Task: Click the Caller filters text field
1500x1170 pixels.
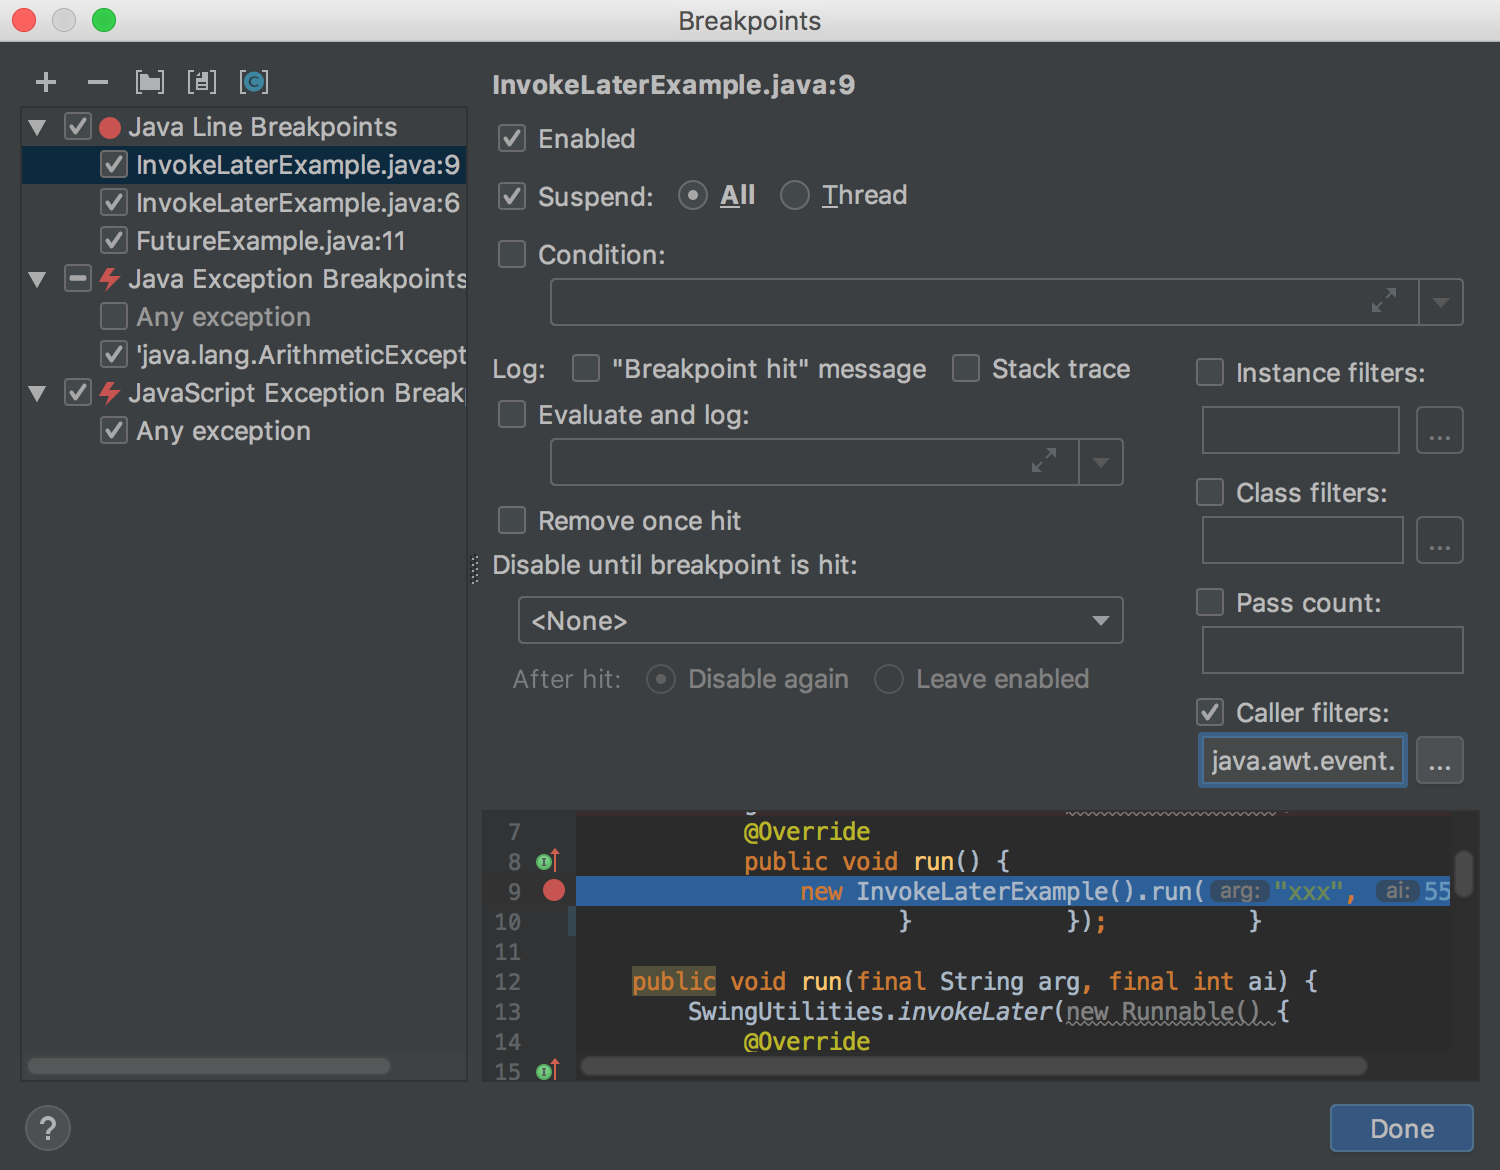Action: coord(1303,761)
